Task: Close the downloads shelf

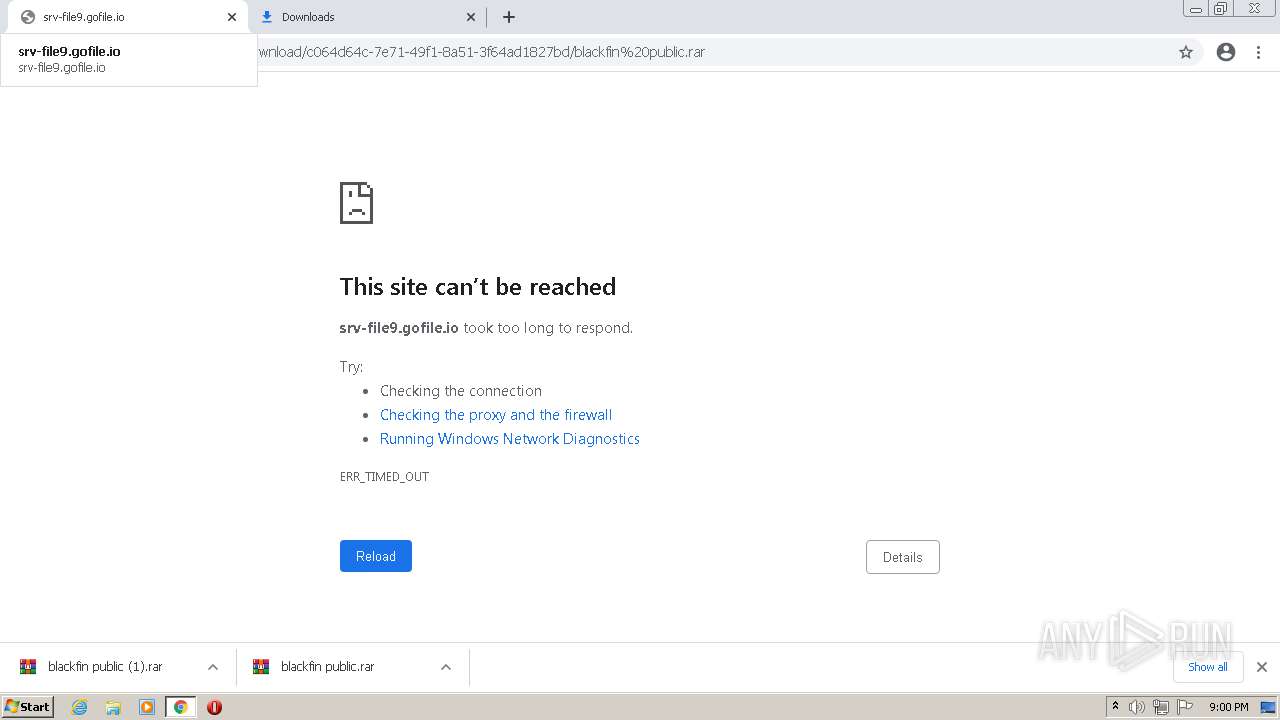Action: (x=1262, y=667)
